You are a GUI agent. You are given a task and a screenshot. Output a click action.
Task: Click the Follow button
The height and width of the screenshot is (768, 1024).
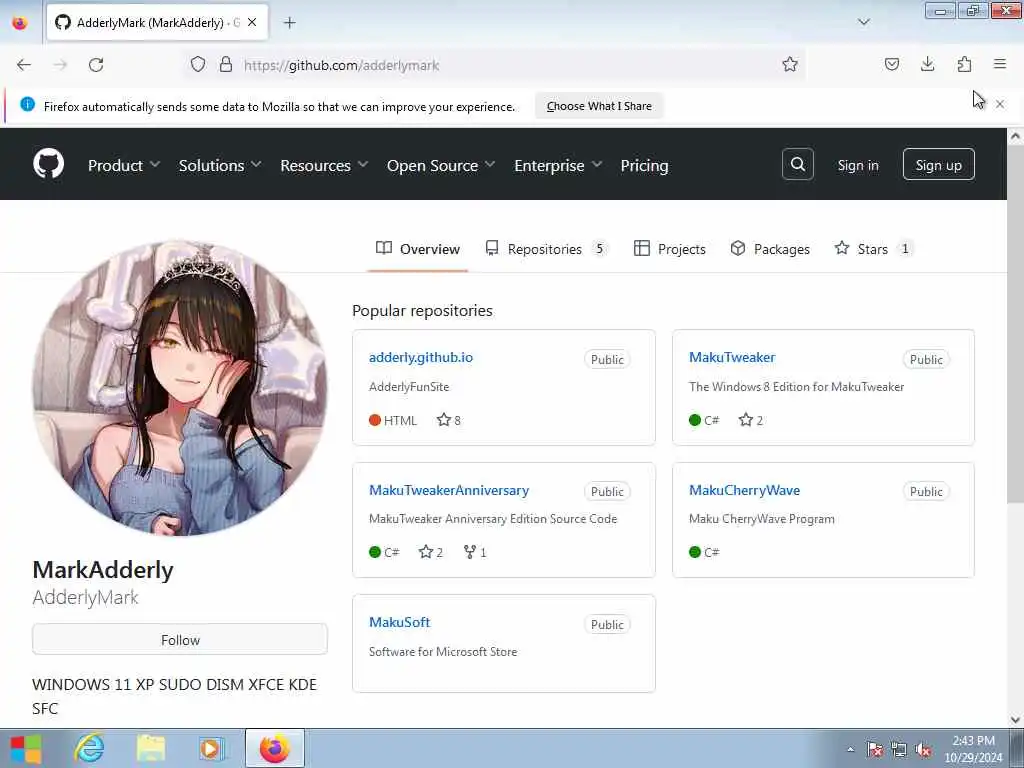pos(180,639)
